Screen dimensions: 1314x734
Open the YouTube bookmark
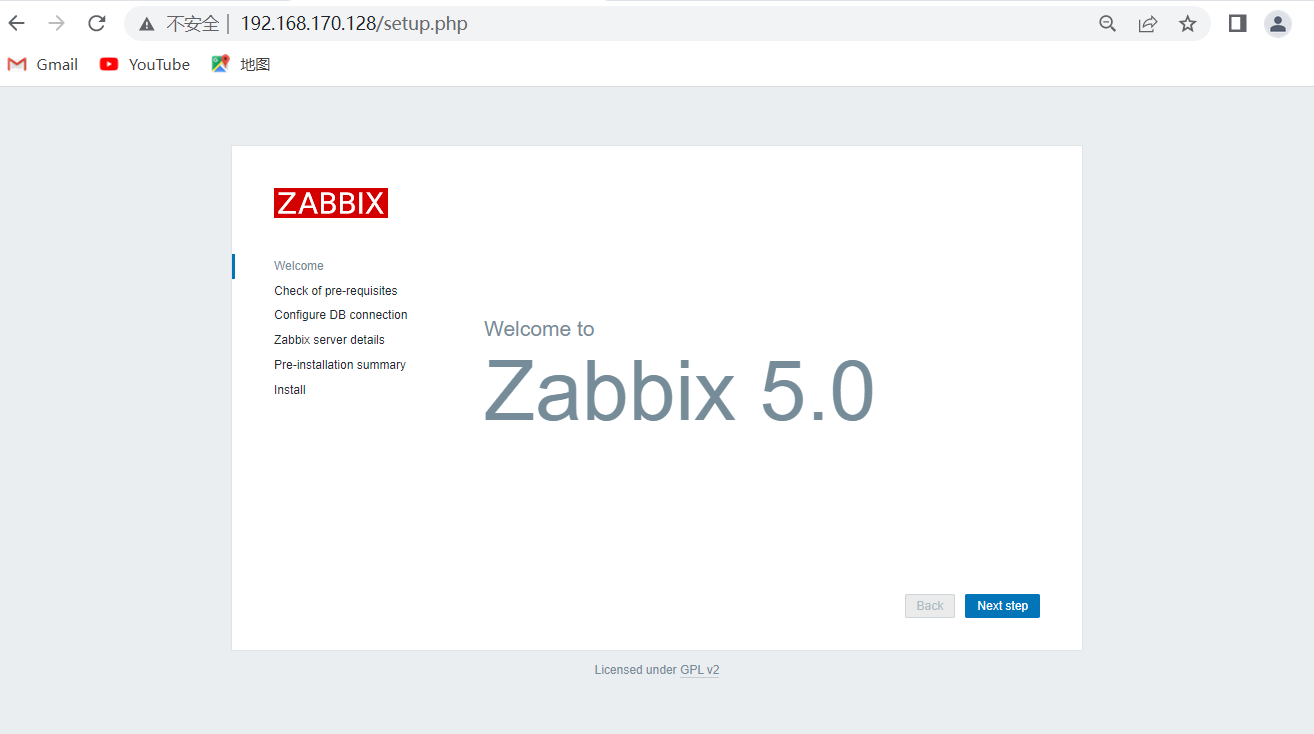[x=145, y=64]
